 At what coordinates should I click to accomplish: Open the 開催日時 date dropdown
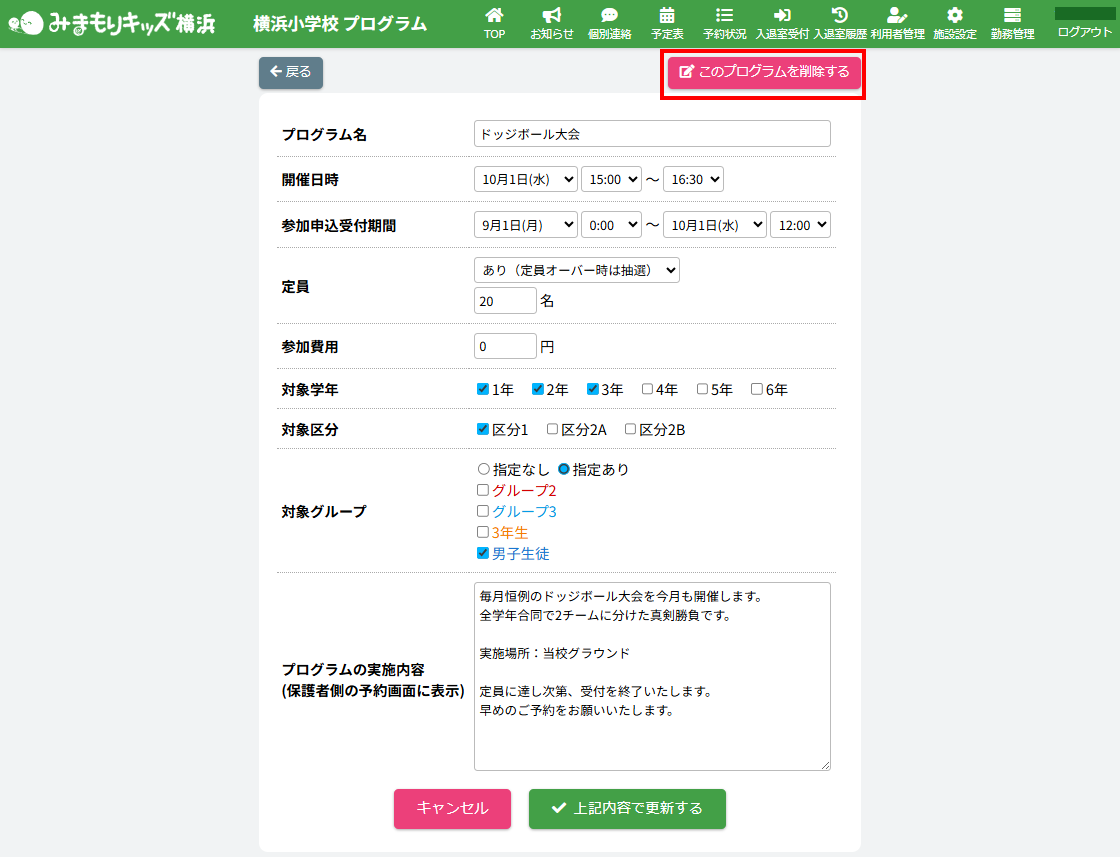[x=525, y=179]
